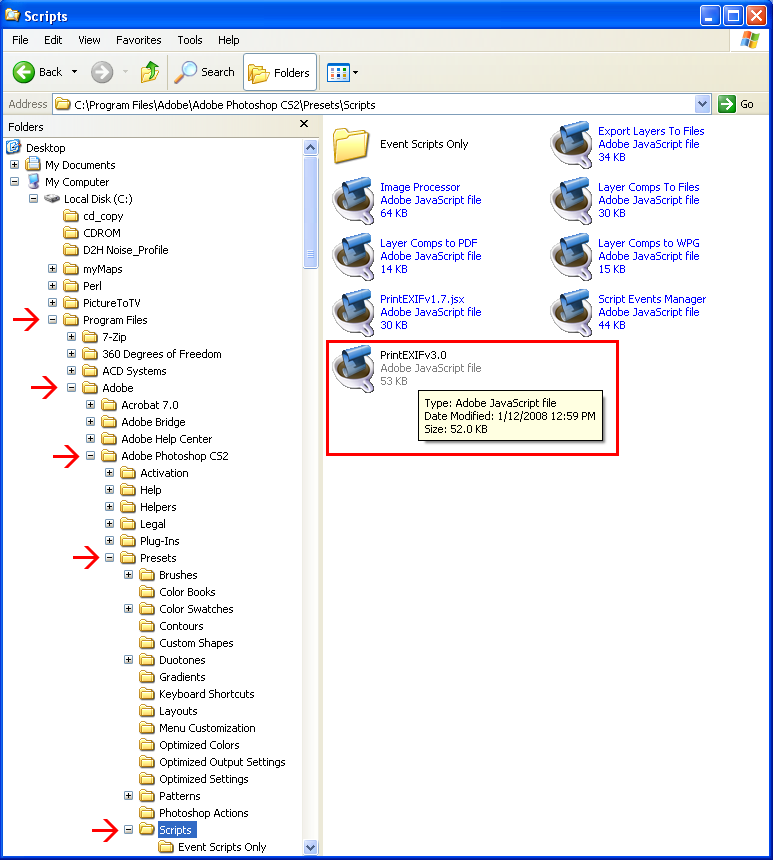774x860 pixels.
Task: Click folder tree scrollbar down arrow
Action: (310, 847)
